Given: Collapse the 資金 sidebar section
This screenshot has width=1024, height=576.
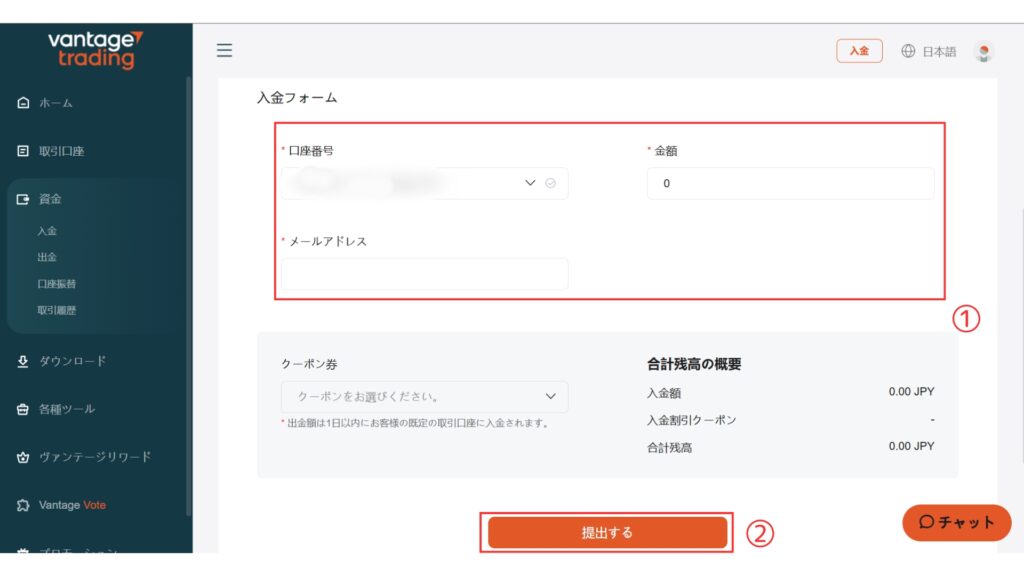Looking at the screenshot, I should tap(50, 199).
